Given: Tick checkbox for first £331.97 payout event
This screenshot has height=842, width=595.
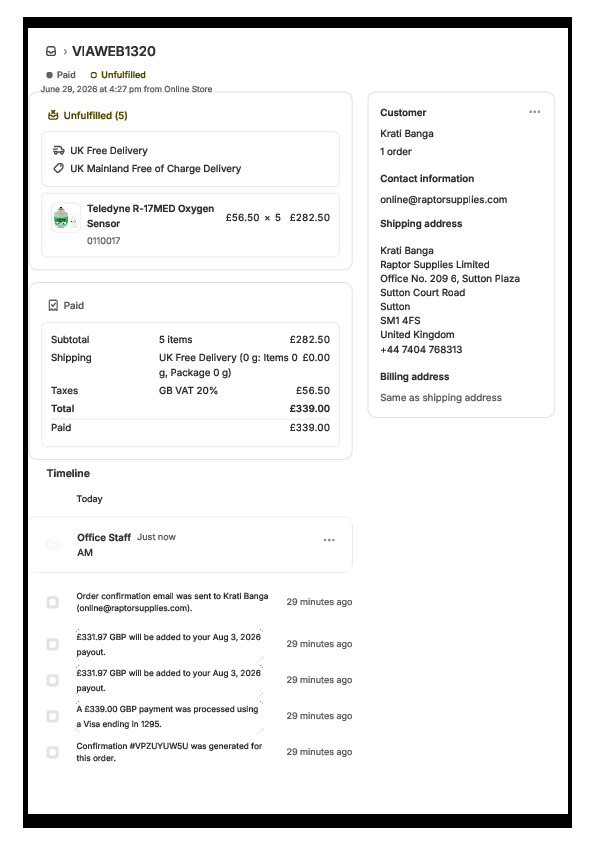Looking at the screenshot, I should [53, 644].
